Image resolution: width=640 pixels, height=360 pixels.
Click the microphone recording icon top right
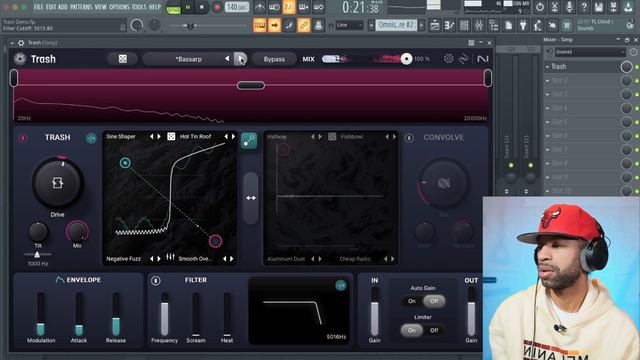click(569, 7)
